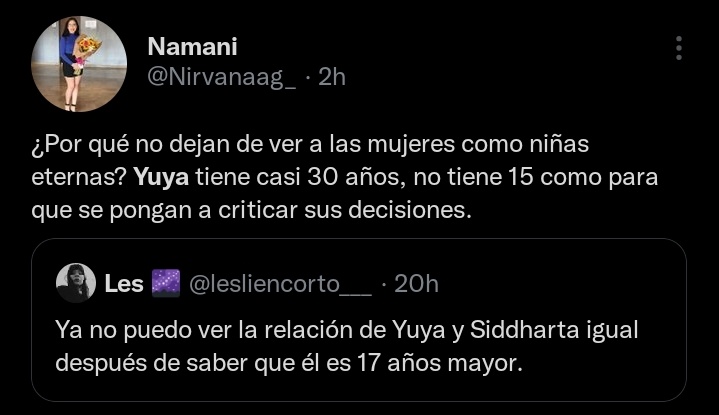Open the three-dot more options menu
The image size is (719, 415).
[x=679, y=48]
